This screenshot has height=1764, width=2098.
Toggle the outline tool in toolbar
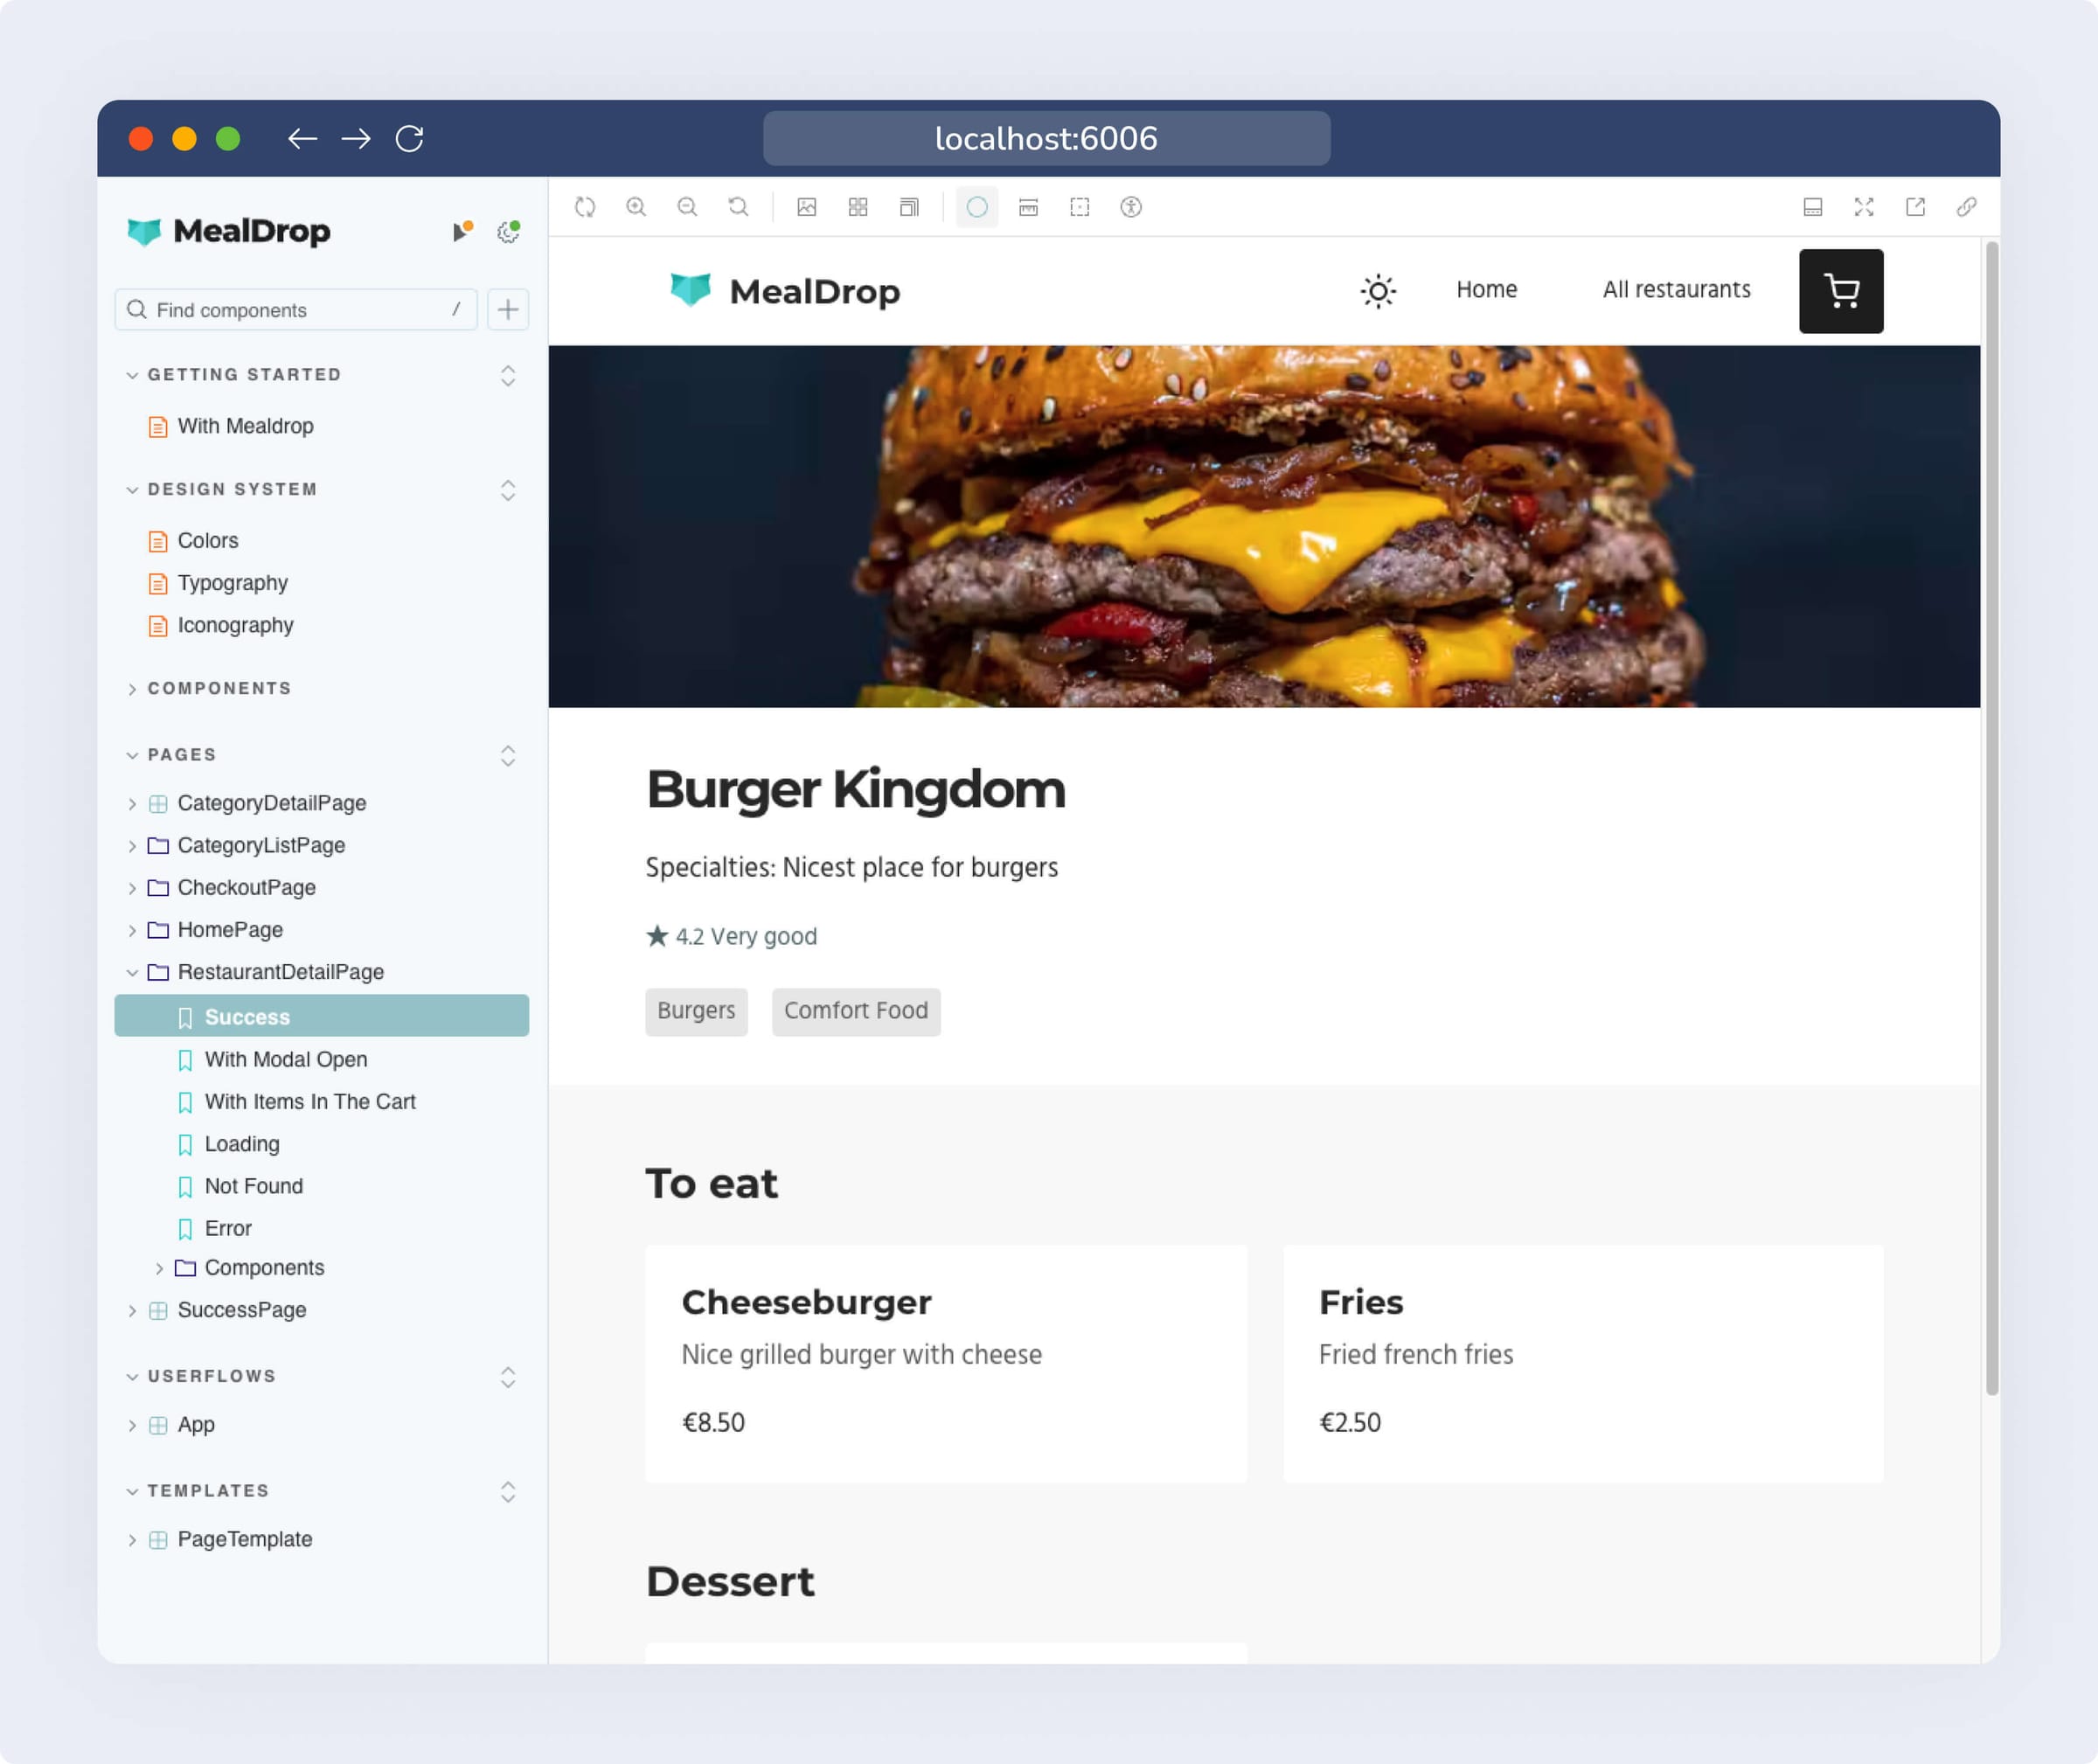(x=1080, y=207)
